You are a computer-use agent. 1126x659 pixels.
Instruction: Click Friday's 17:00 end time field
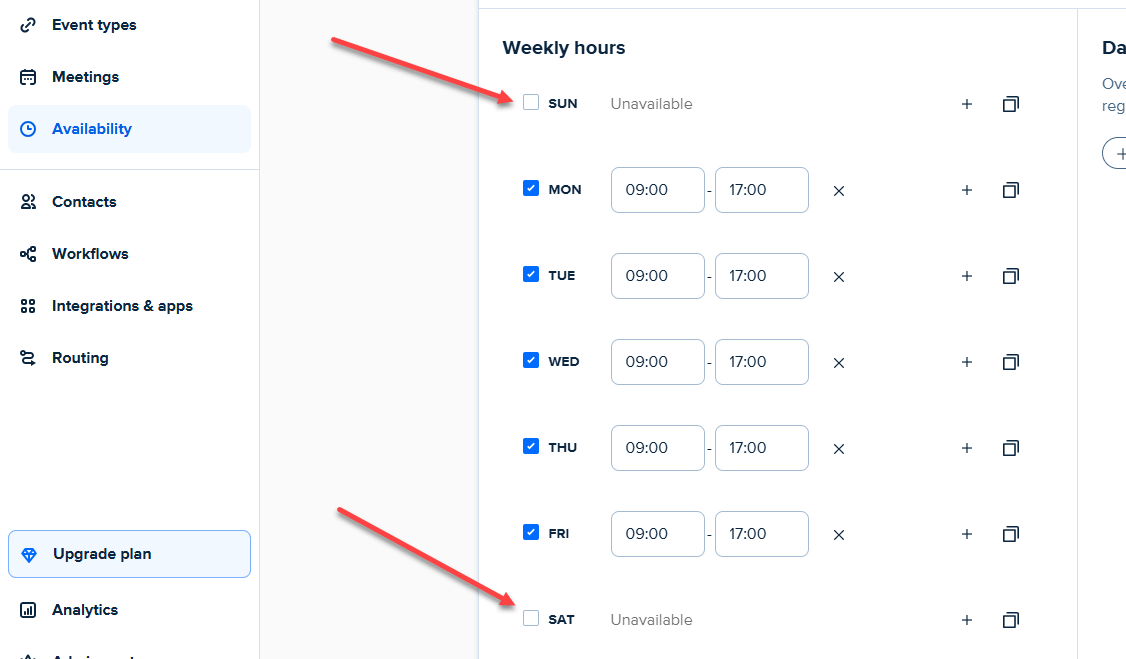(761, 534)
